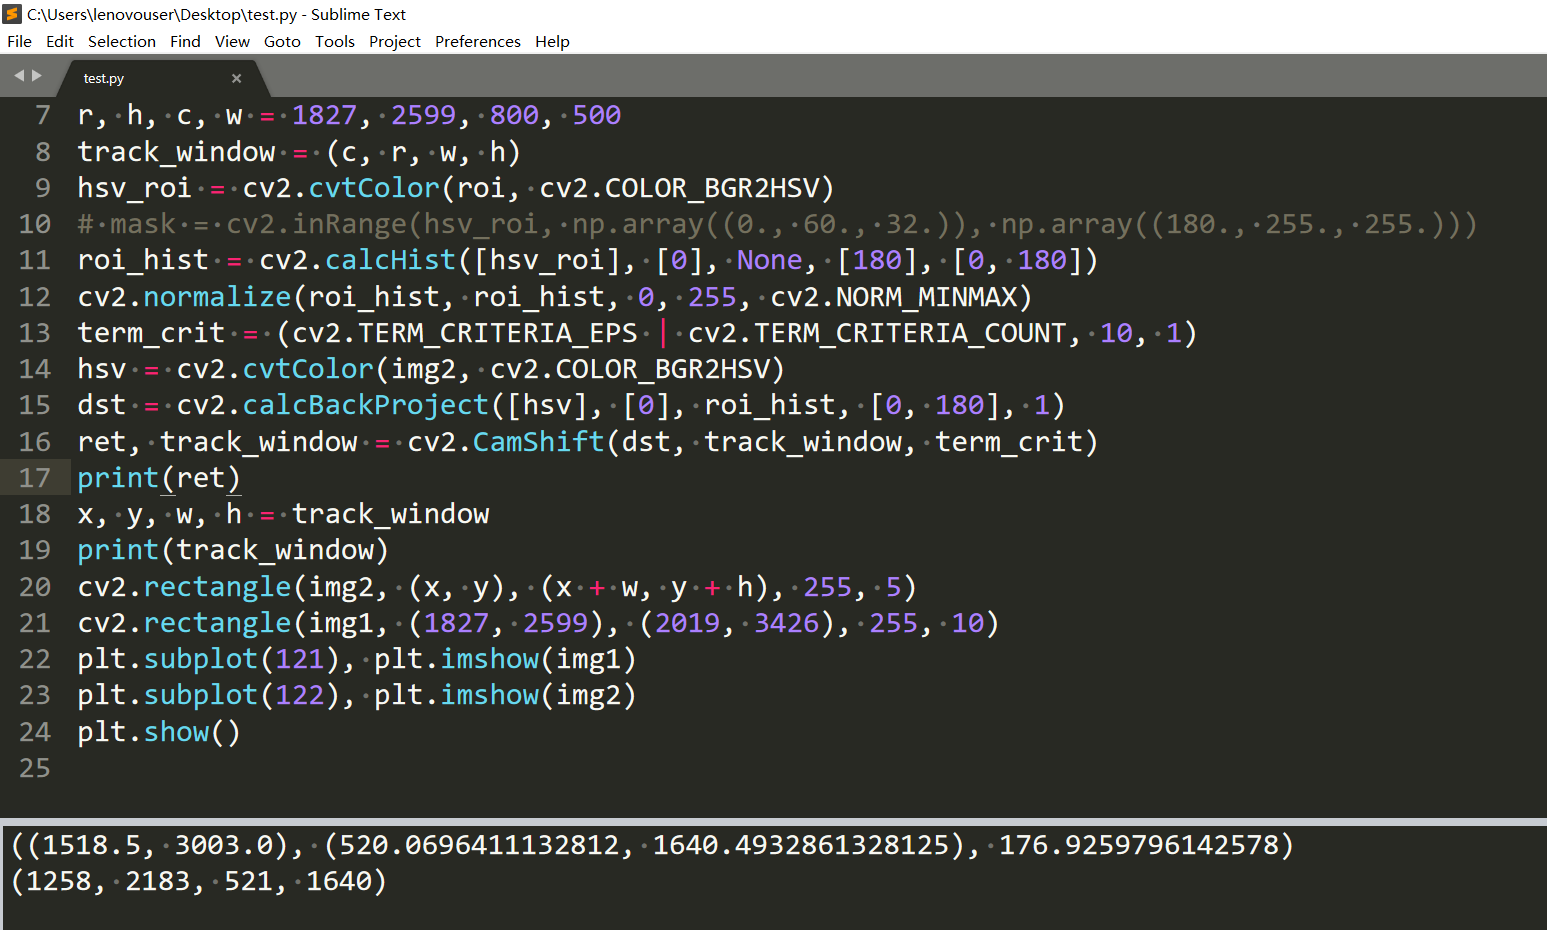Click line number 7 in gutter
1547x930 pixels.
(42, 116)
